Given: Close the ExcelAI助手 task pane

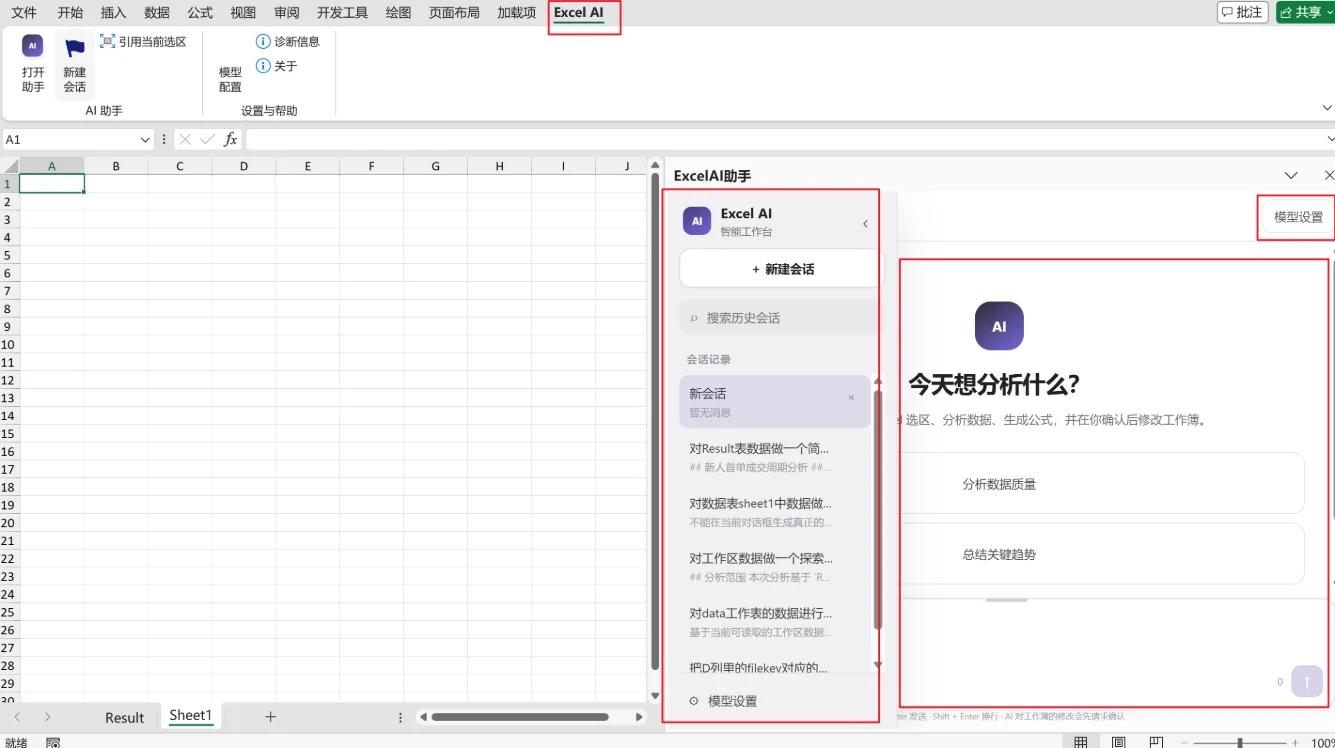Looking at the screenshot, I should (x=1329, y=175).
